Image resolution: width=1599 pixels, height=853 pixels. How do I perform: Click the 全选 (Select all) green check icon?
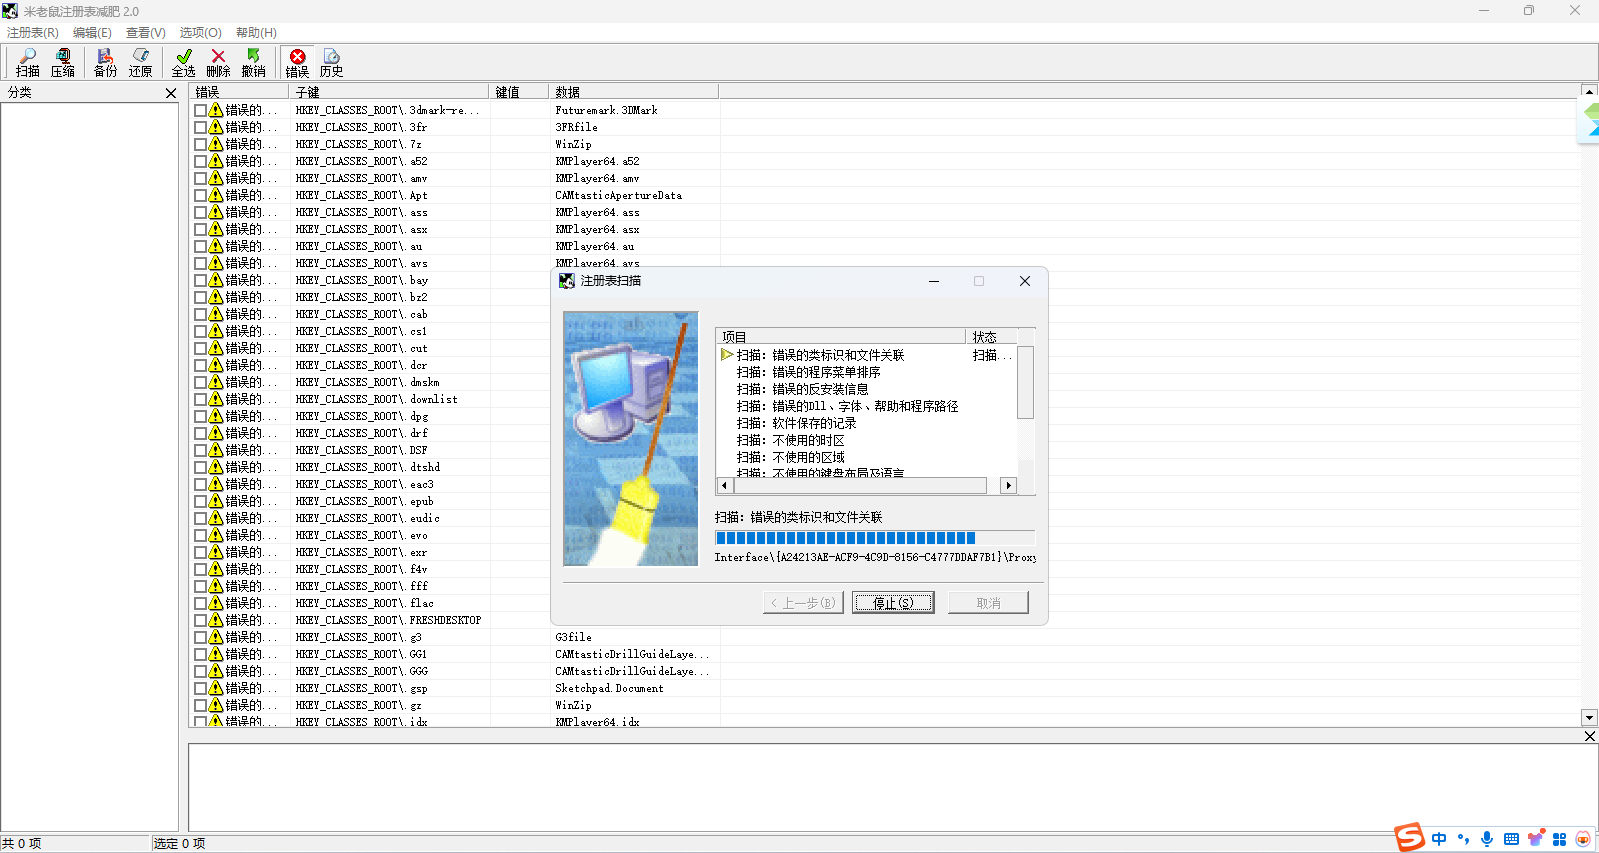(184, 62)
